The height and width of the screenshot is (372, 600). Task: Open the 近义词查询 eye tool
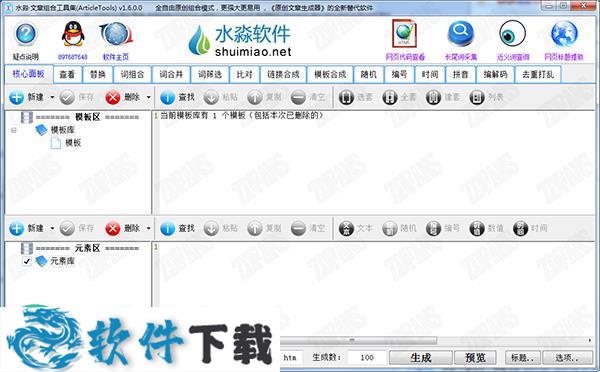pyautogui.click(x=512, y=34)
